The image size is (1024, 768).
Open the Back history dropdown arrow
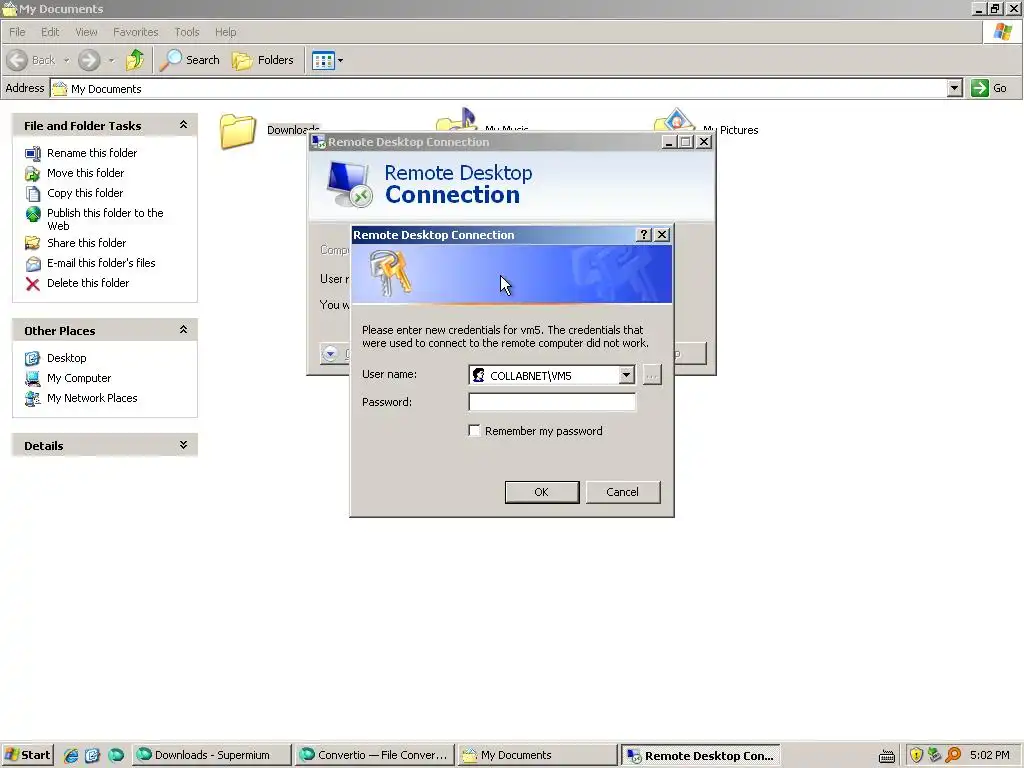coord(66,61)
